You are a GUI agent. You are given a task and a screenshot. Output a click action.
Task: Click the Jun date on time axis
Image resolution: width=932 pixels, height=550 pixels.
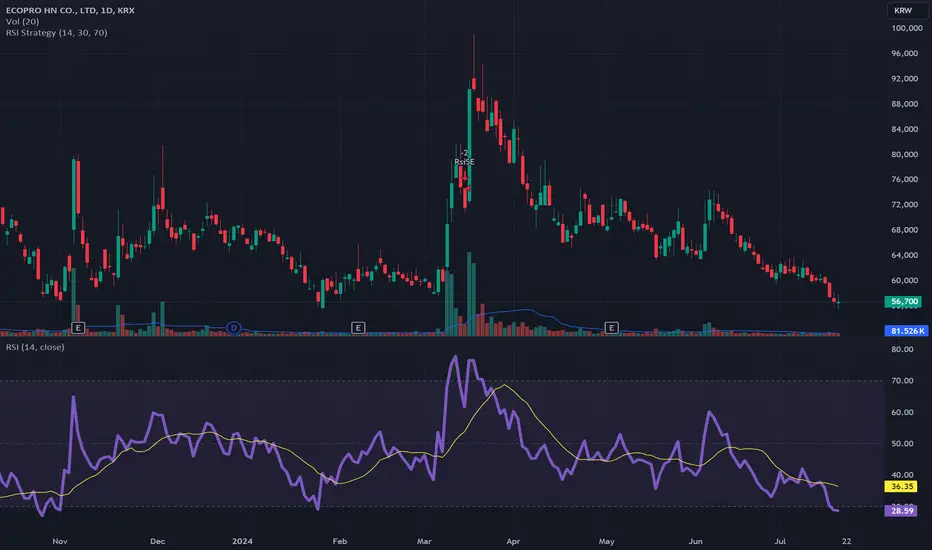coord(695,541)
